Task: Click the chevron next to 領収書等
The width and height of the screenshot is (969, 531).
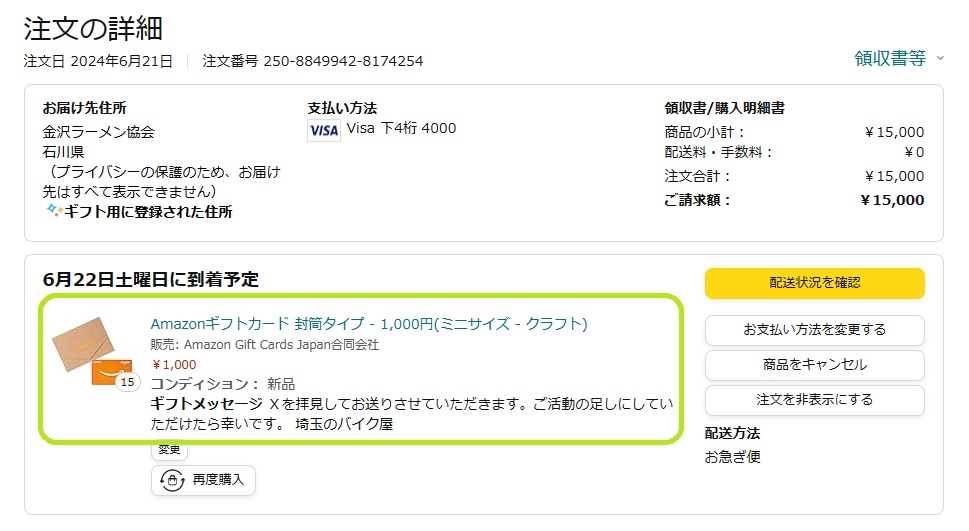Action: [940, 58]
